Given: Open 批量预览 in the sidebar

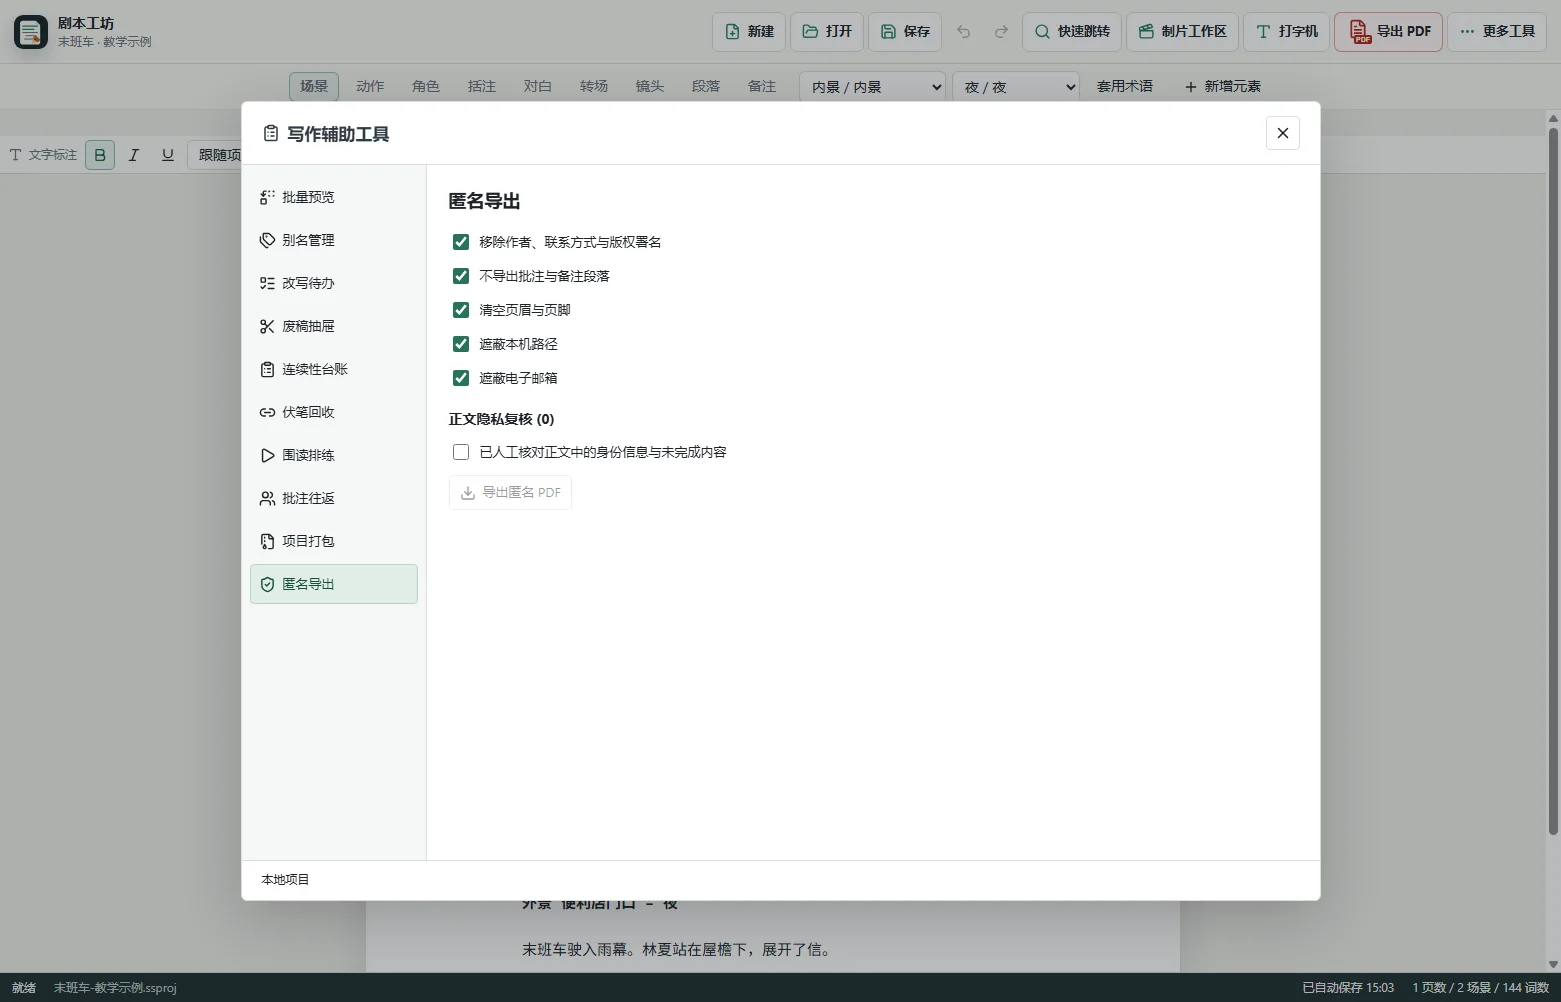Looking at the screenshot, I should tap(333, 197).
